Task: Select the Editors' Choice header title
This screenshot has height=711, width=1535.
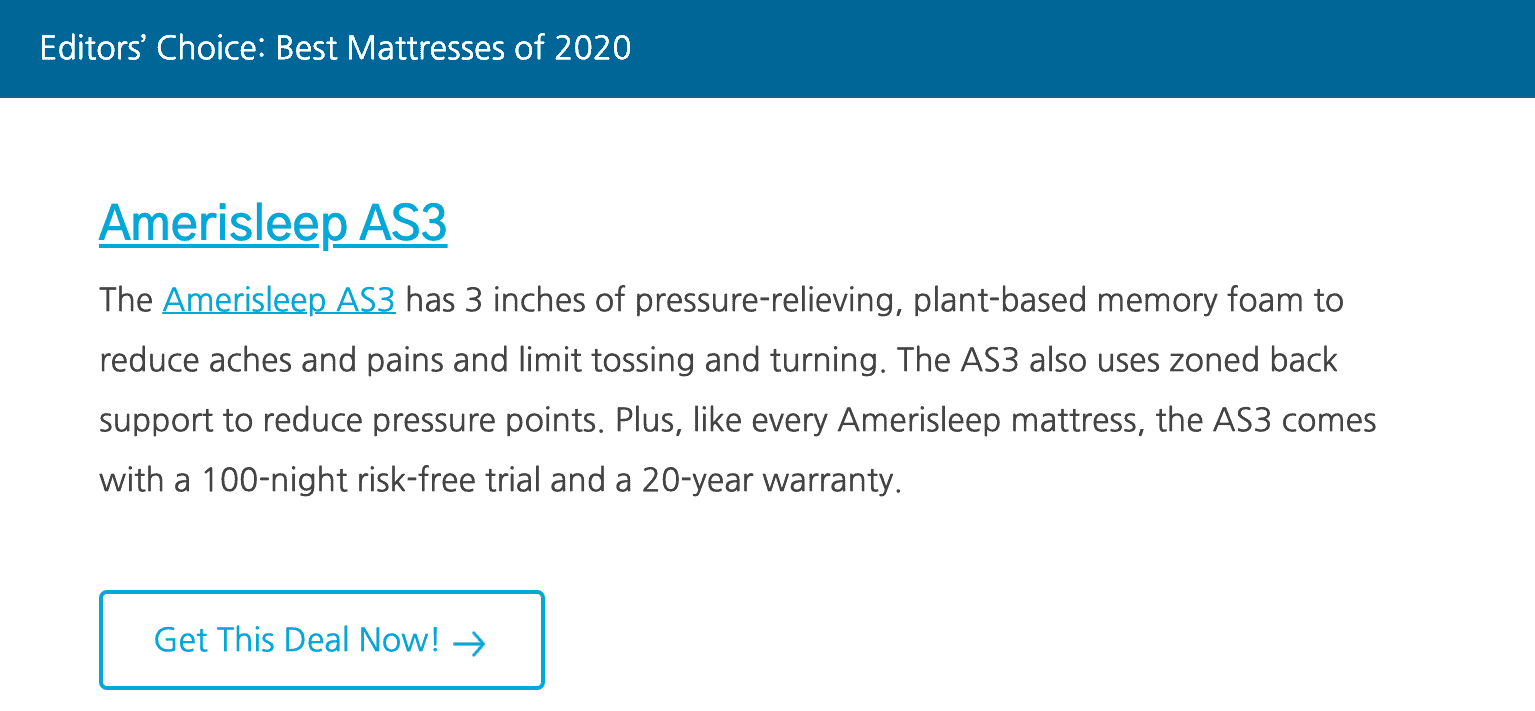Action: (x=335, y=48)
